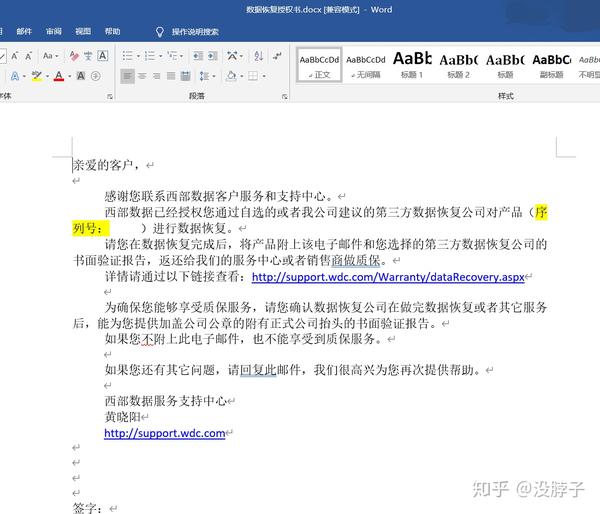Click the Borders grid icon
This screenshot has height=514, width=600.
[x=253, y=76]
